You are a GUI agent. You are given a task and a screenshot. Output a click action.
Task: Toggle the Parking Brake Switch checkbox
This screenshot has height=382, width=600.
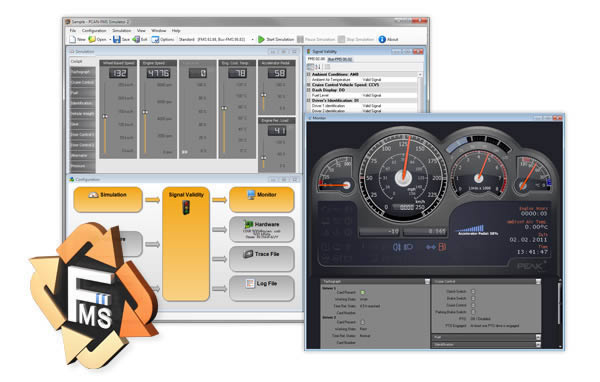coord(473,312)
